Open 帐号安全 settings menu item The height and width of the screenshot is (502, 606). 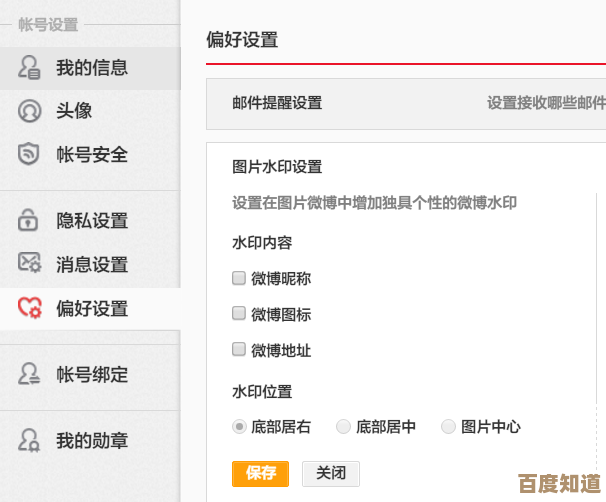[x=91, y=154]
